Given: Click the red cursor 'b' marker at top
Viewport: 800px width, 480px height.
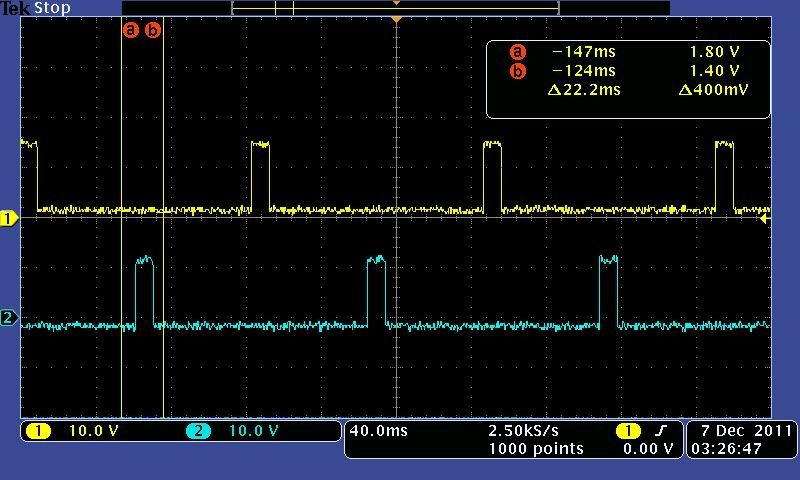Looking at the screenshot, I should coord(153,30).
